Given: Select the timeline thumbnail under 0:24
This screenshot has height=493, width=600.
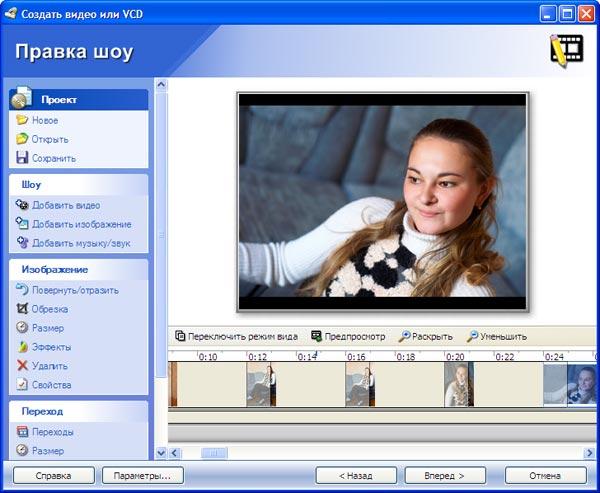Looking at the screenshot, I should tap(570, 384).
